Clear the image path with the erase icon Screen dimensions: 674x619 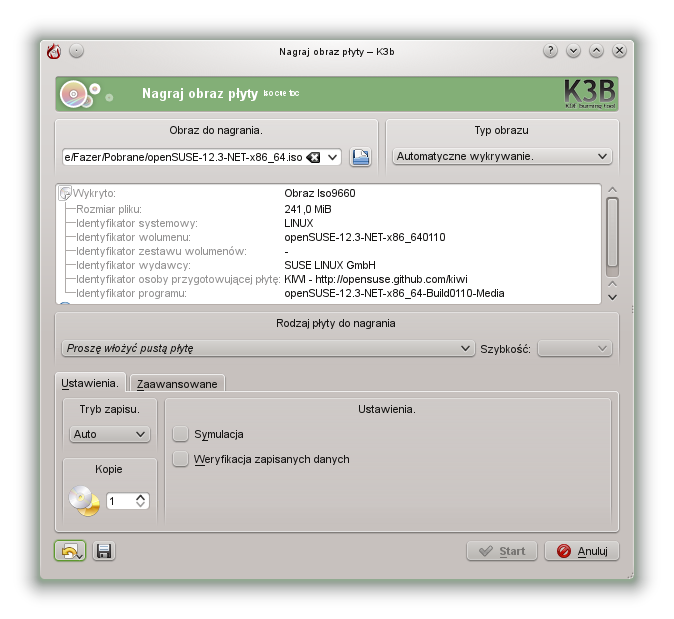click(313, 157)
